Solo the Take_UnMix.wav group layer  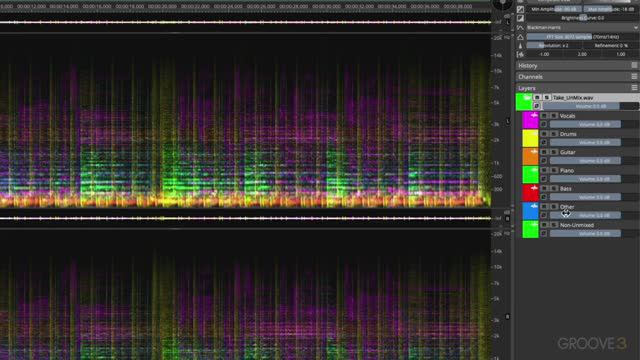tap(547, 98)
